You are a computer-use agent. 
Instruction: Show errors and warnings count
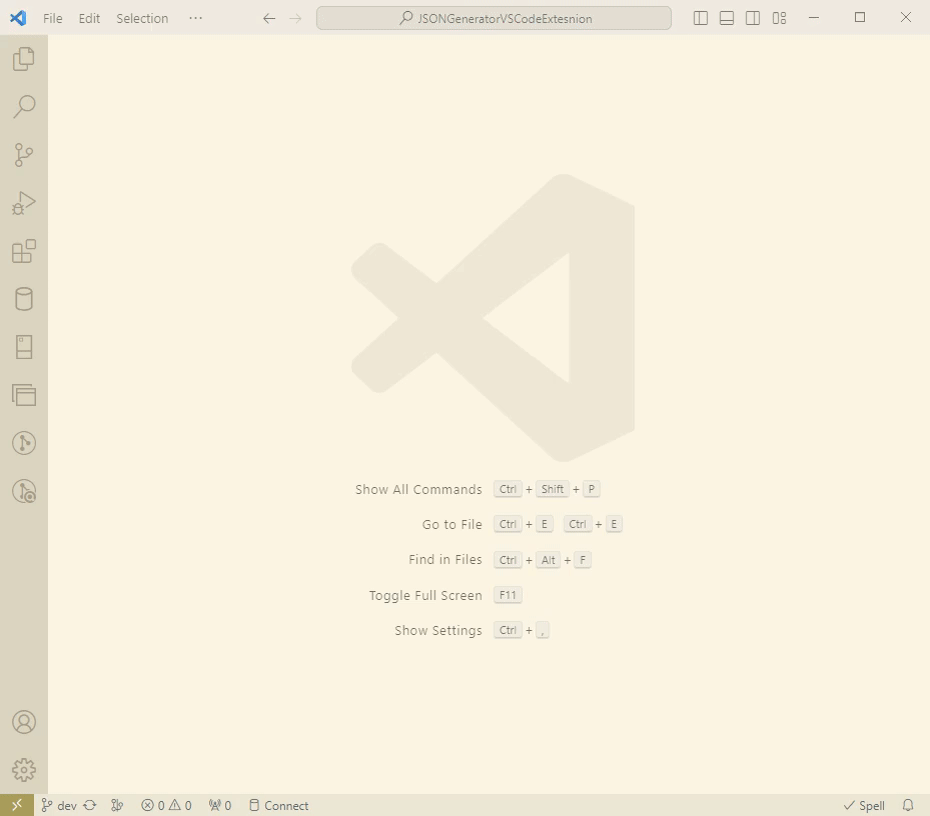click(167, 805)
